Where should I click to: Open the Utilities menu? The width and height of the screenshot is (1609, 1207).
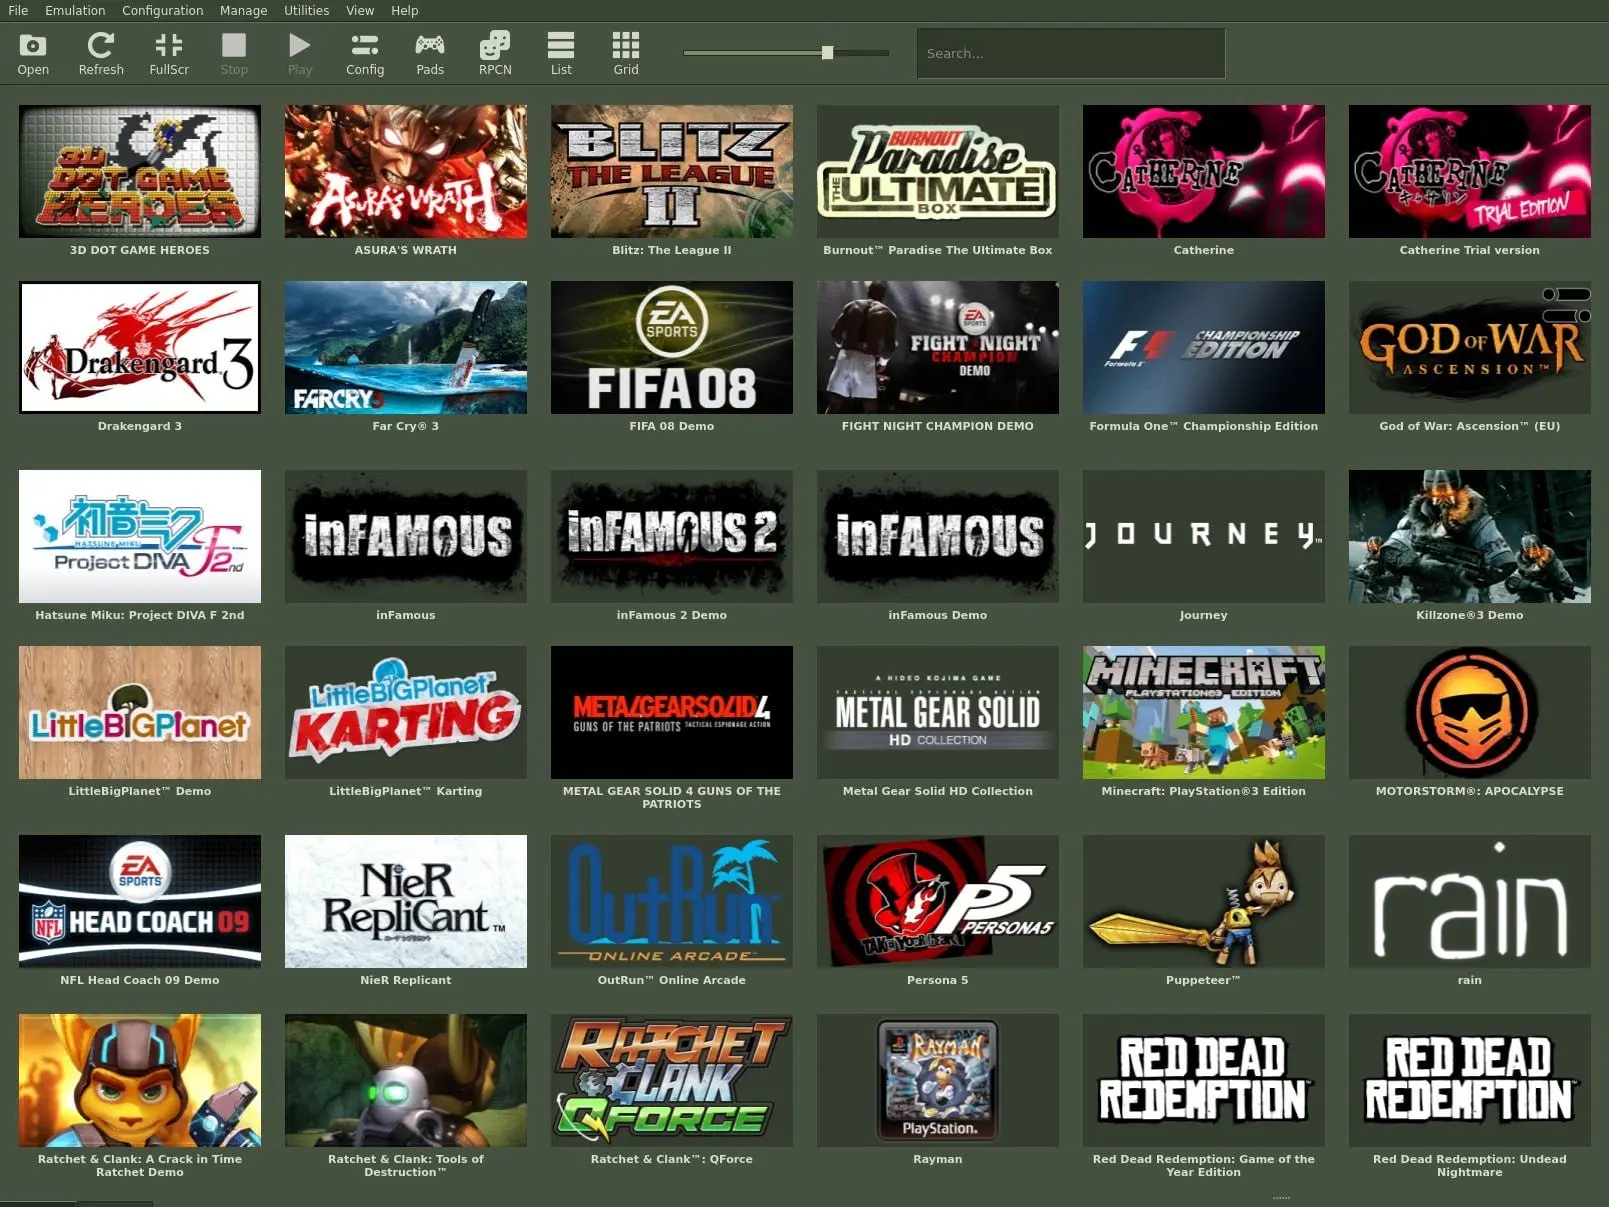[x=306, y=10]
